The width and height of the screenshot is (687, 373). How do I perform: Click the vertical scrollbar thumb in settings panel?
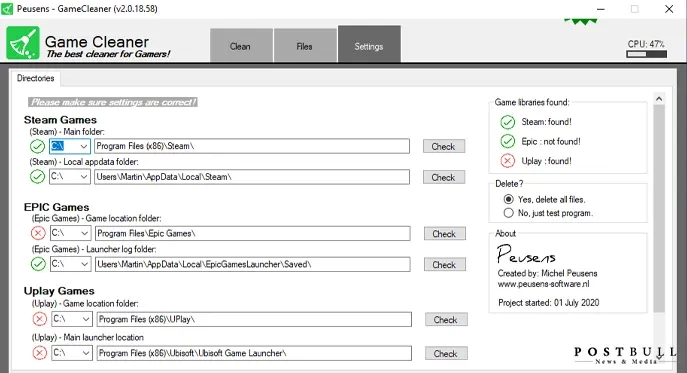[659, 208]
